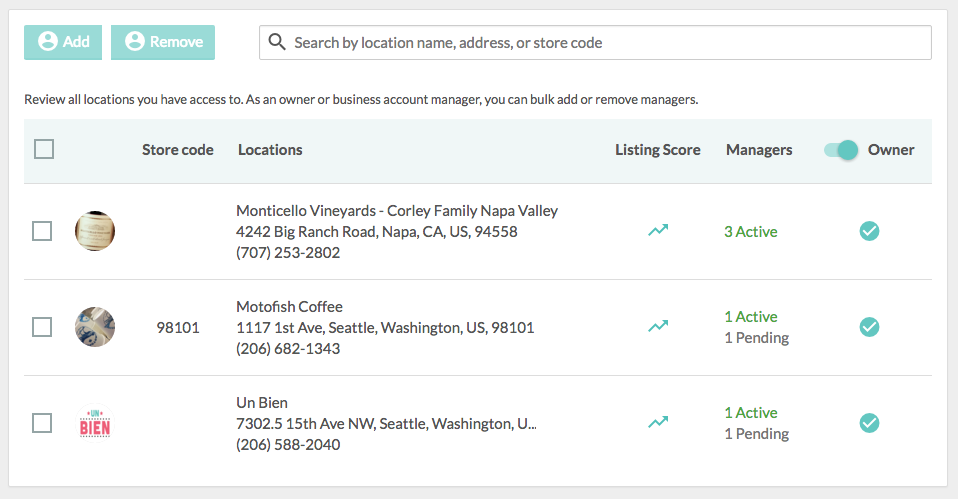
Task: Open 1 Pending managers for Un Bien
Action: (756, 434)
